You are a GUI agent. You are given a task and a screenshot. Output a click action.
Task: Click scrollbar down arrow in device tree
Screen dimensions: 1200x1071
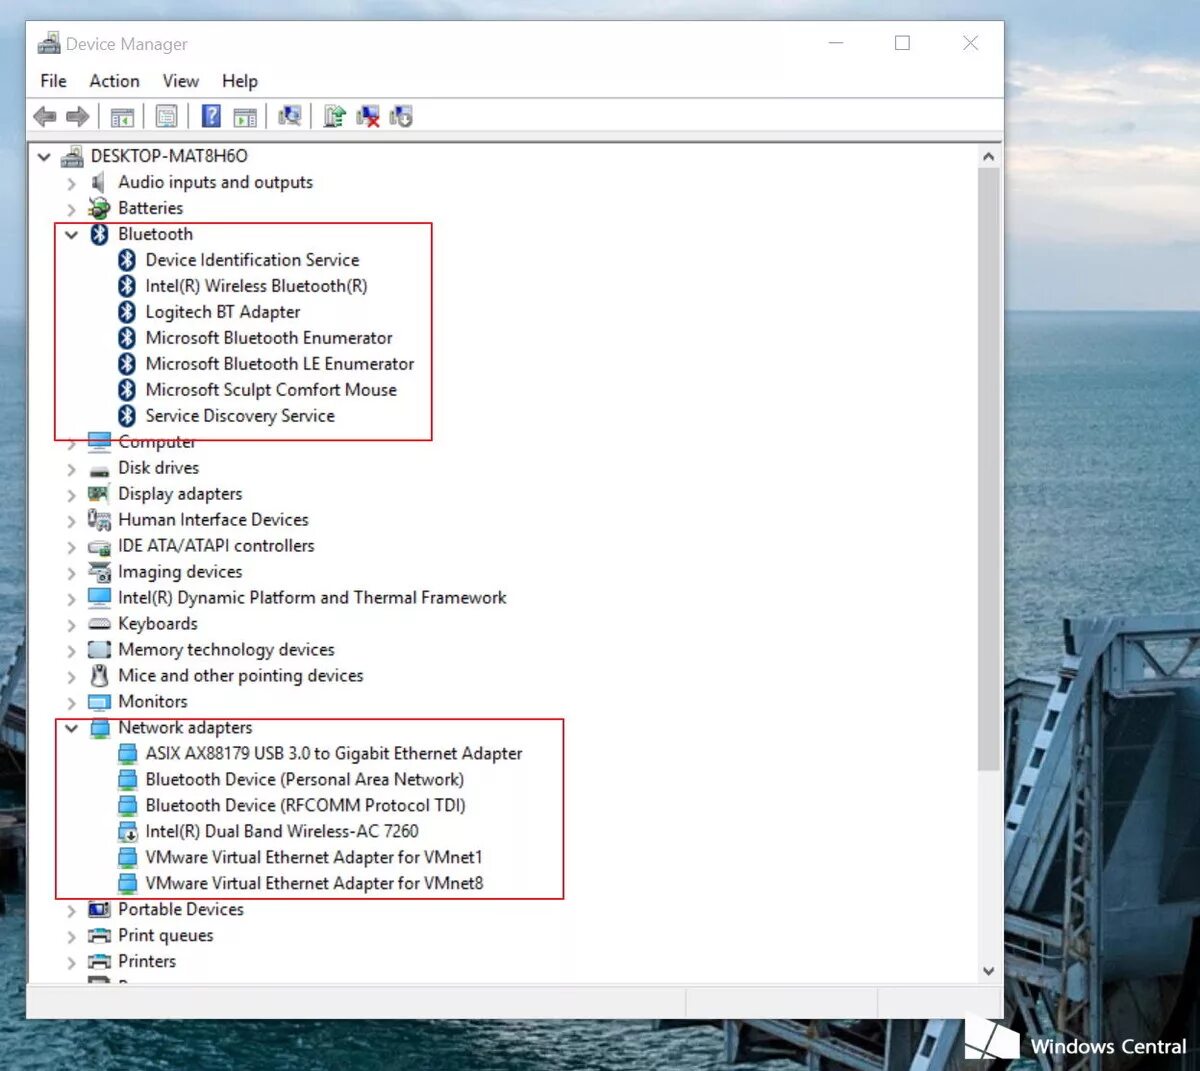pyautogui.click(x=988, y=971)
